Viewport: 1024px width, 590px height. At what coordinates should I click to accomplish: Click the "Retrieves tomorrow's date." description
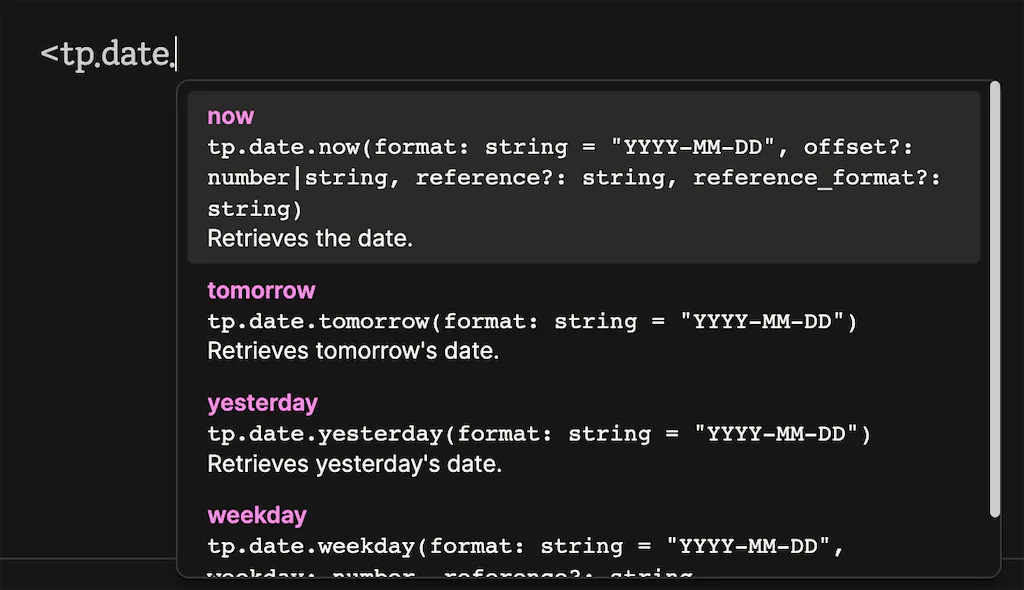coord(352,352)
